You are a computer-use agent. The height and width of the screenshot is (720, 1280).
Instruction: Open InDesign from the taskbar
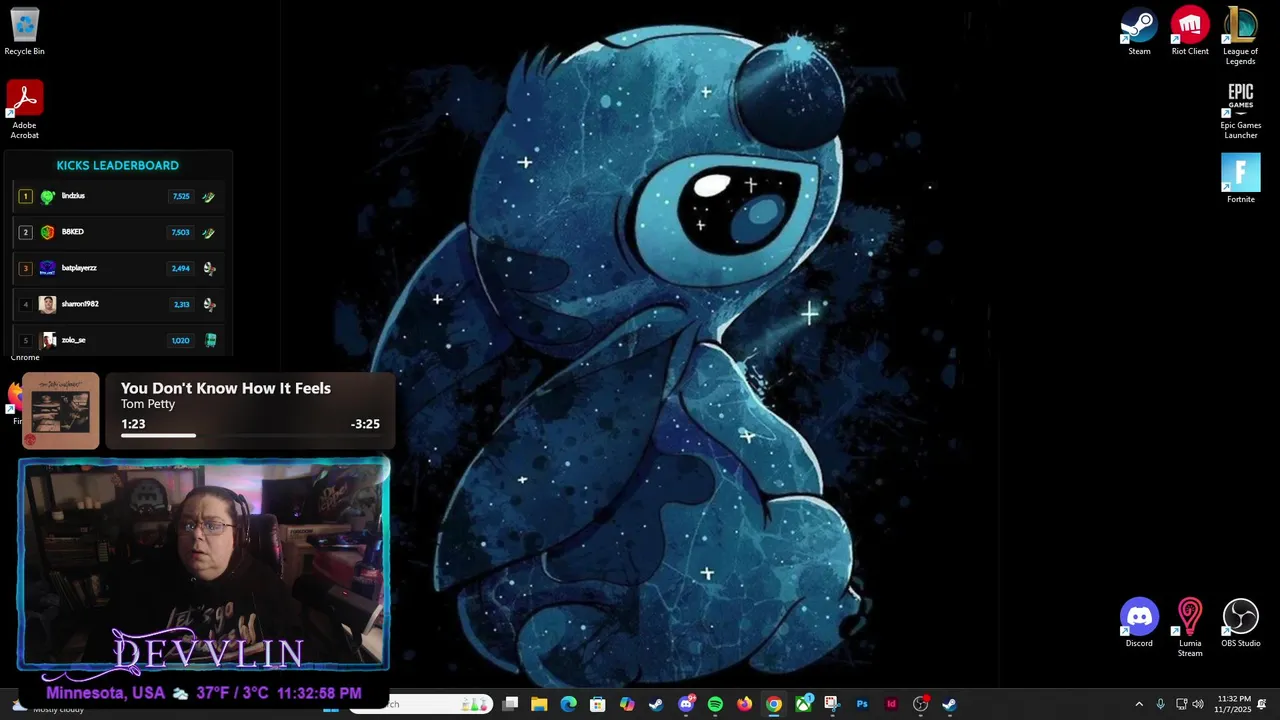coord(891,704)
